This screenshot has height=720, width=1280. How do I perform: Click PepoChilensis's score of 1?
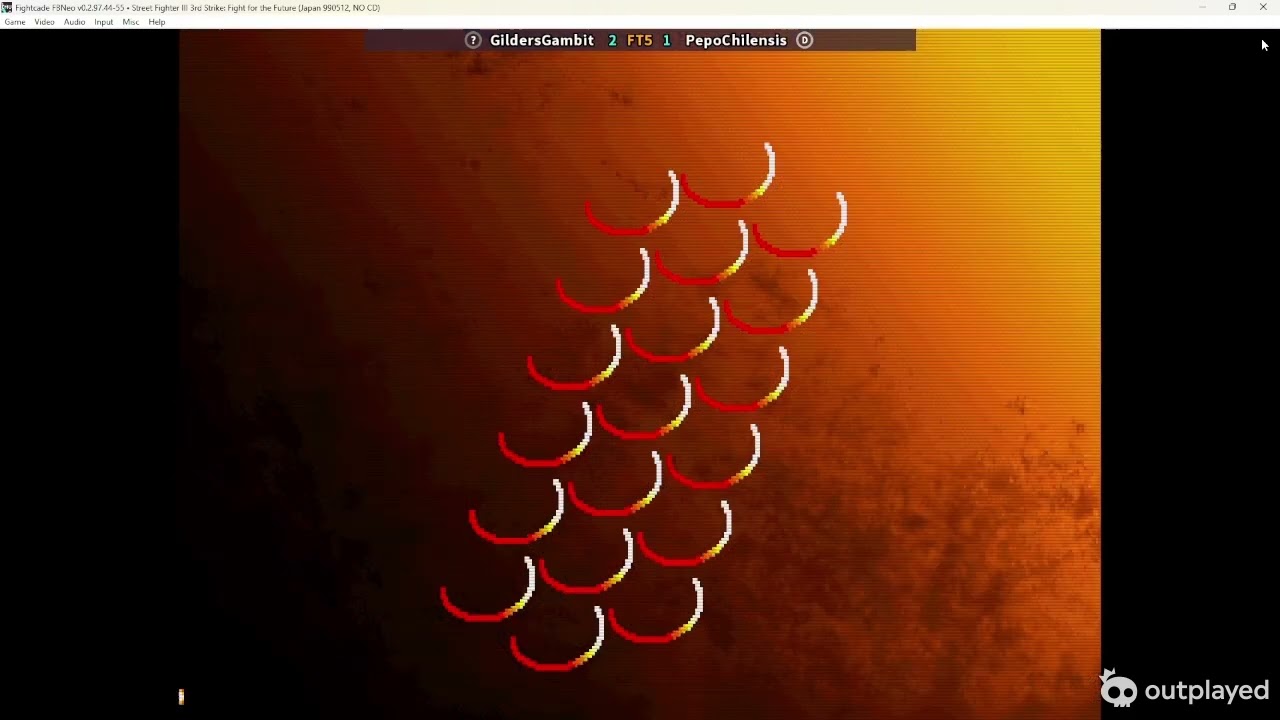(666, 40)
